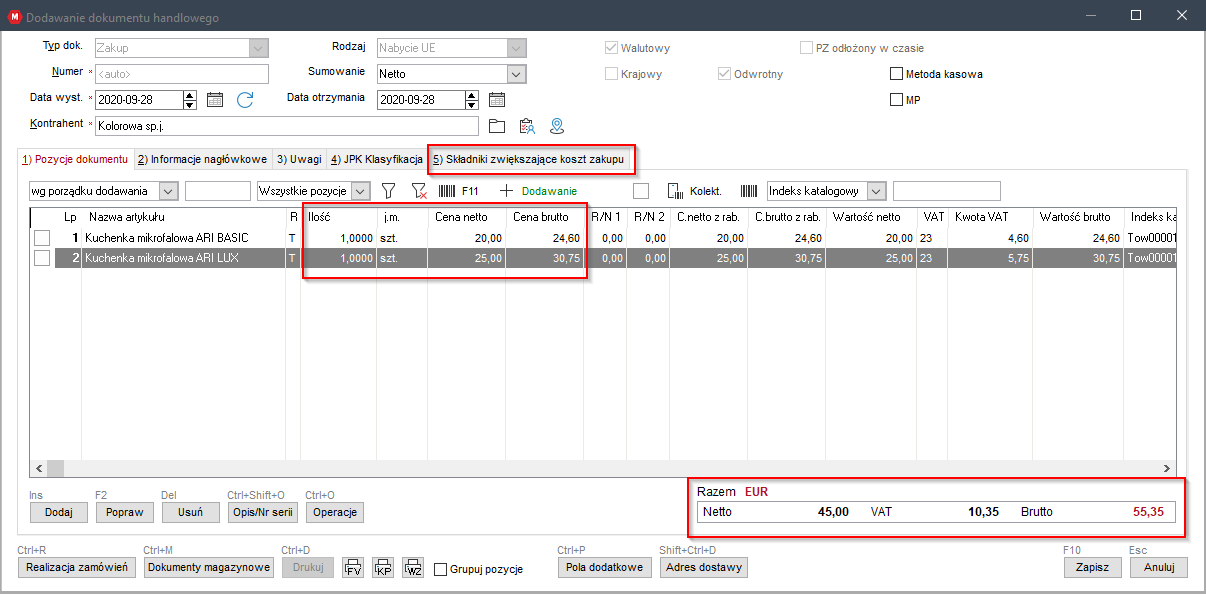This screenshot has height=596, width=1206.
Task: Click the Usuń button
Action: tap(190, 512)
